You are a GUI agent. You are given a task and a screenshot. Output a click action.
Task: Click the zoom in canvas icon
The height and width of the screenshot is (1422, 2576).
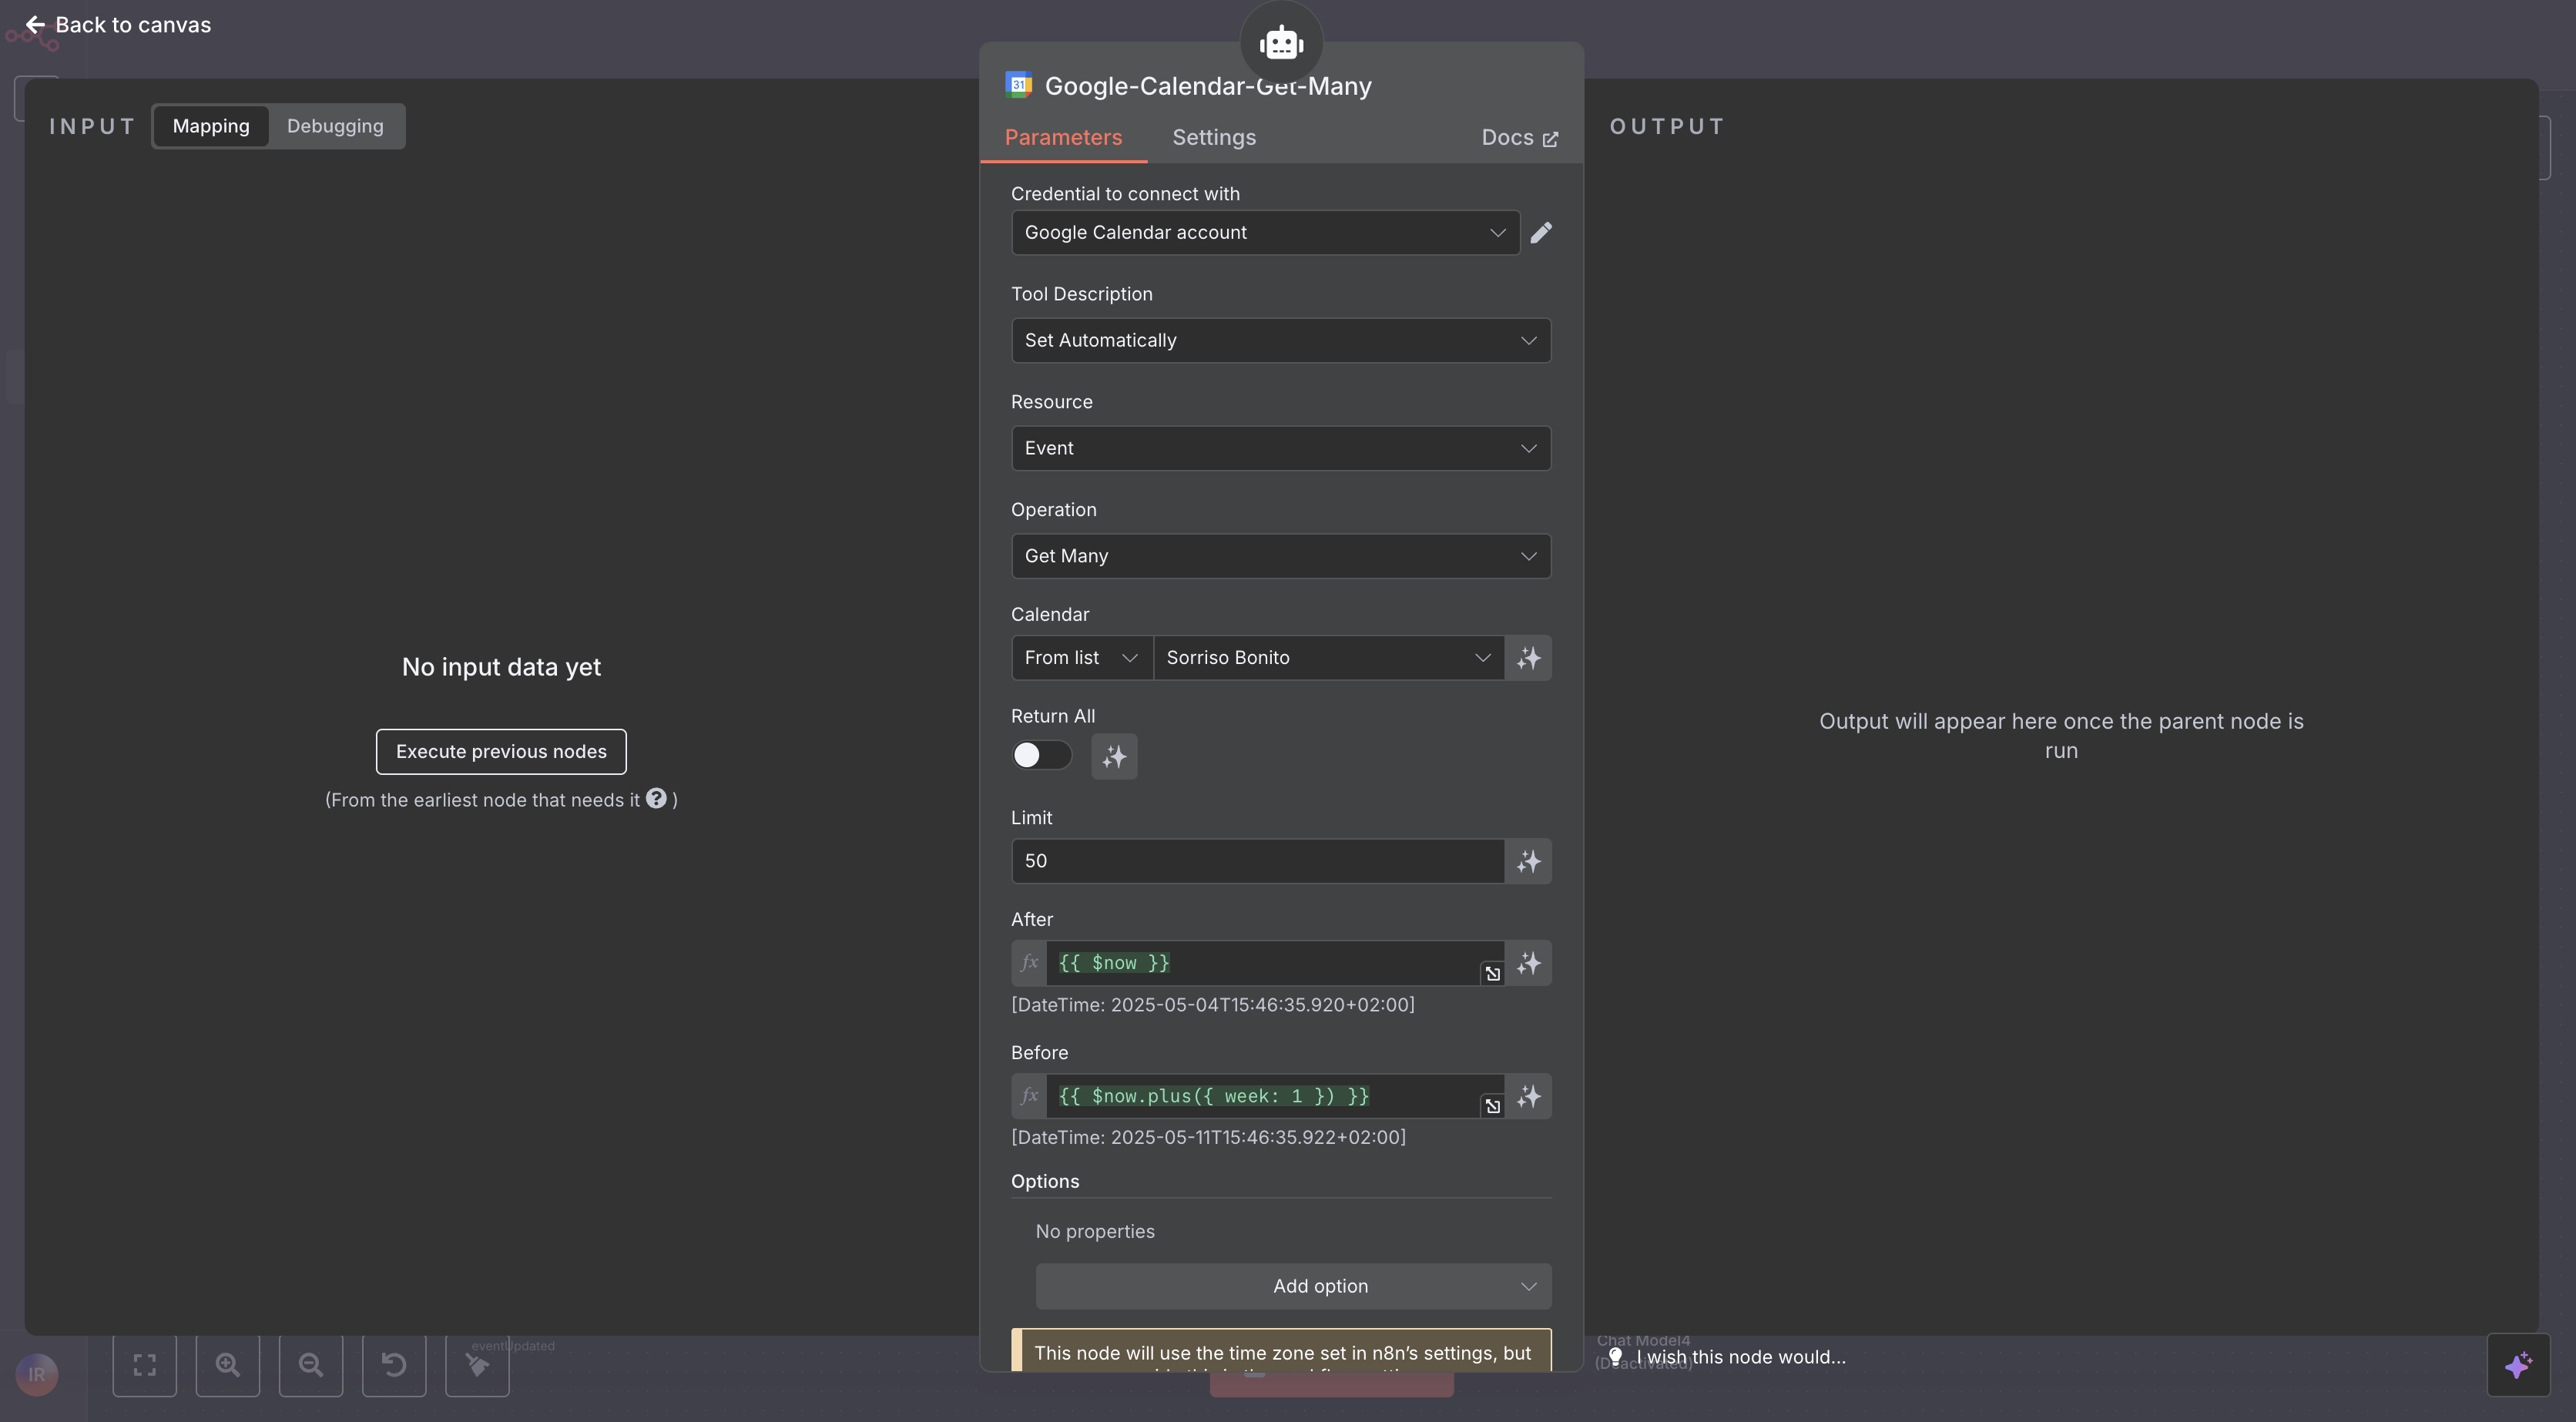[x=228, y=1364]
